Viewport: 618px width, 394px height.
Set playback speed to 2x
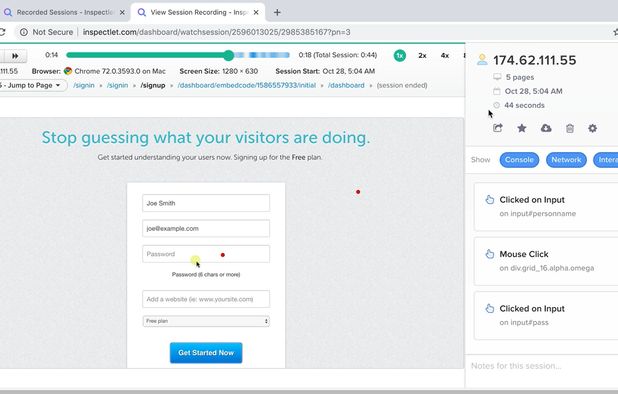[x=422, y=56]
